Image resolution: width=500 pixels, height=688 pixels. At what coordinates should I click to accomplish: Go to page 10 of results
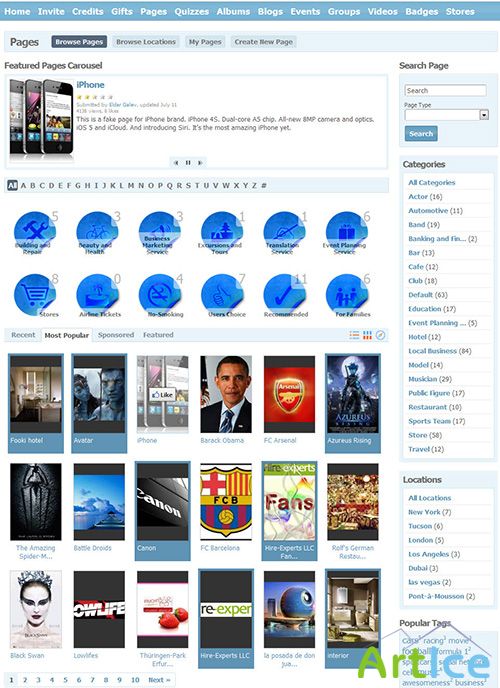coord(135,680)
